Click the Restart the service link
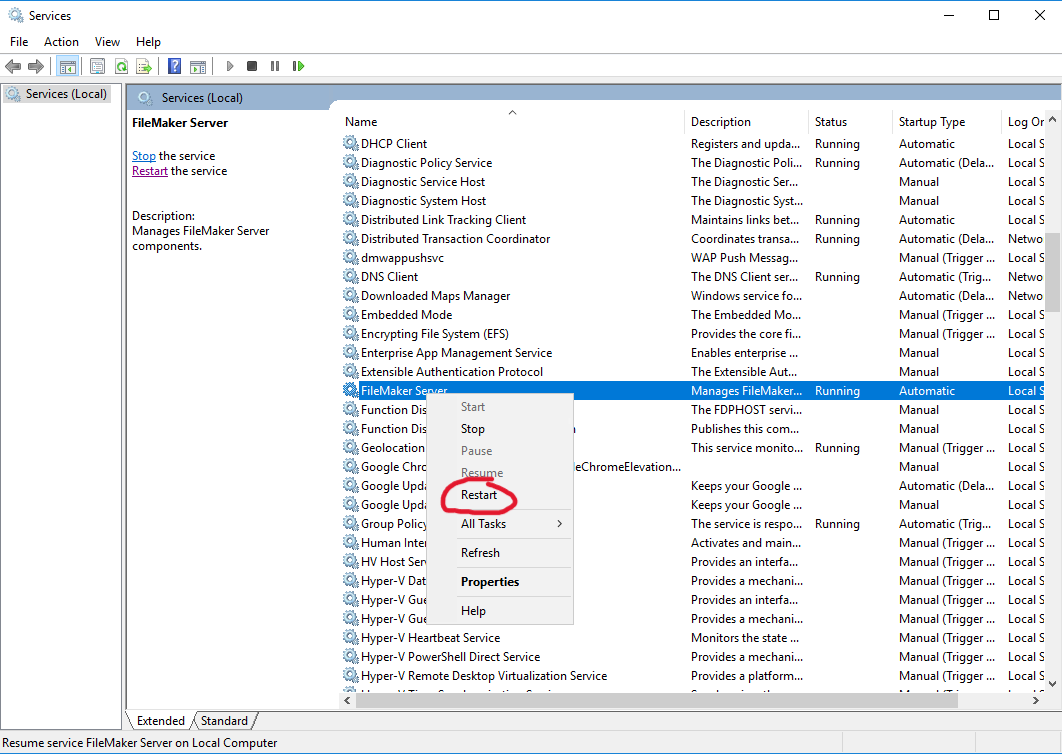 (150, 171)
